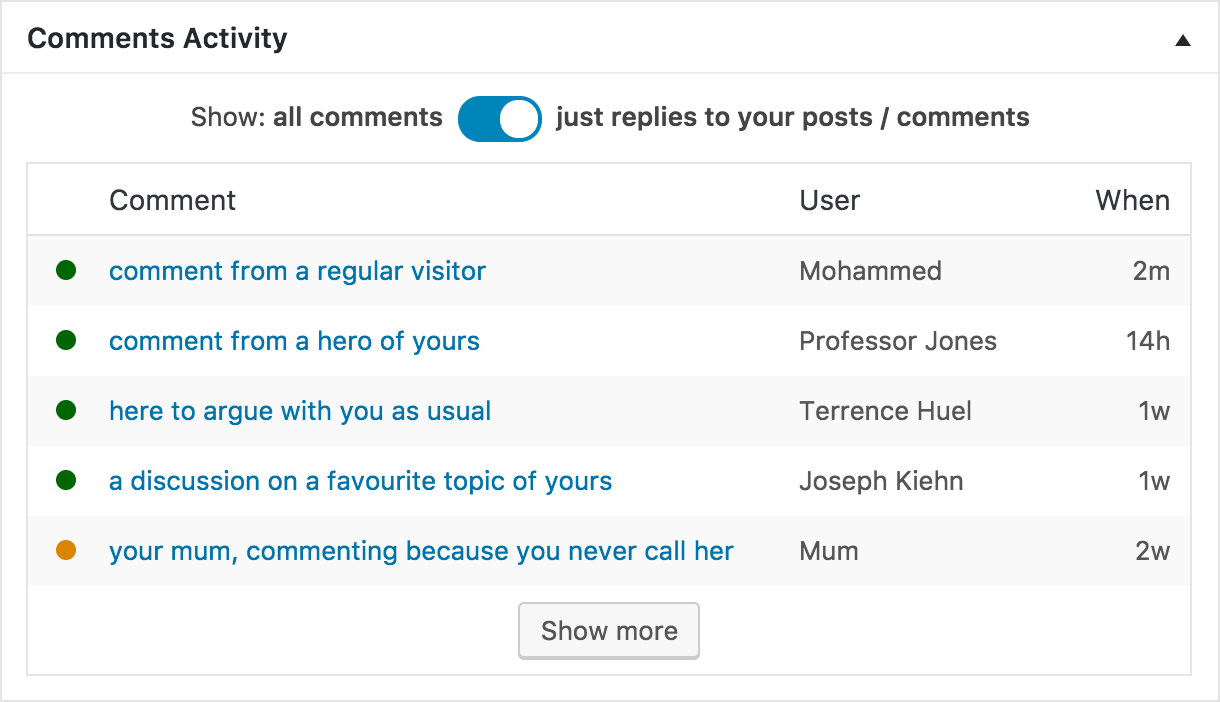The width and height of the screenshot is (1220, 702).
Task: Click green status dot for Joseph Kiehn comment
Action: (x=66, y=480)
